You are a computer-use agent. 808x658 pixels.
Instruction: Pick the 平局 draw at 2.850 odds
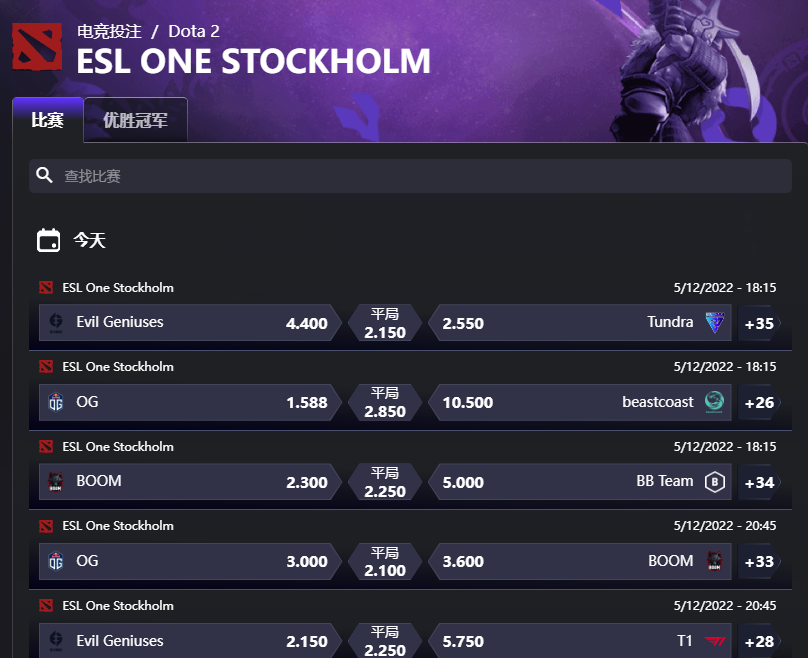tap(385, 402)
